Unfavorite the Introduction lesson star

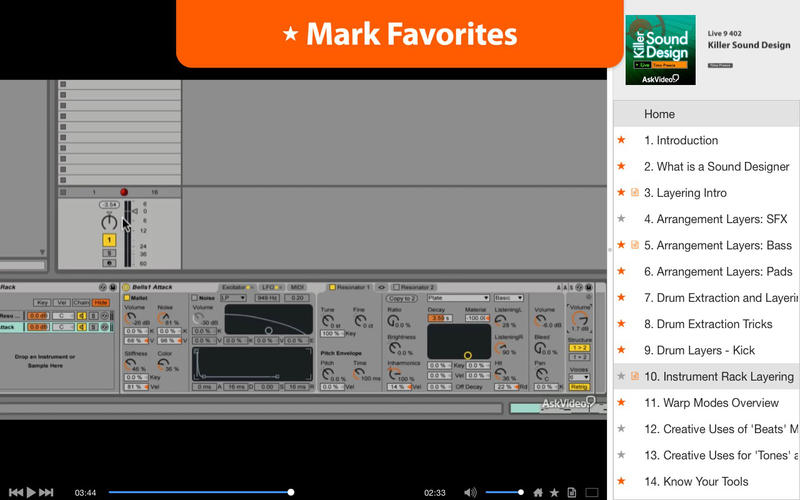(621, 140)
